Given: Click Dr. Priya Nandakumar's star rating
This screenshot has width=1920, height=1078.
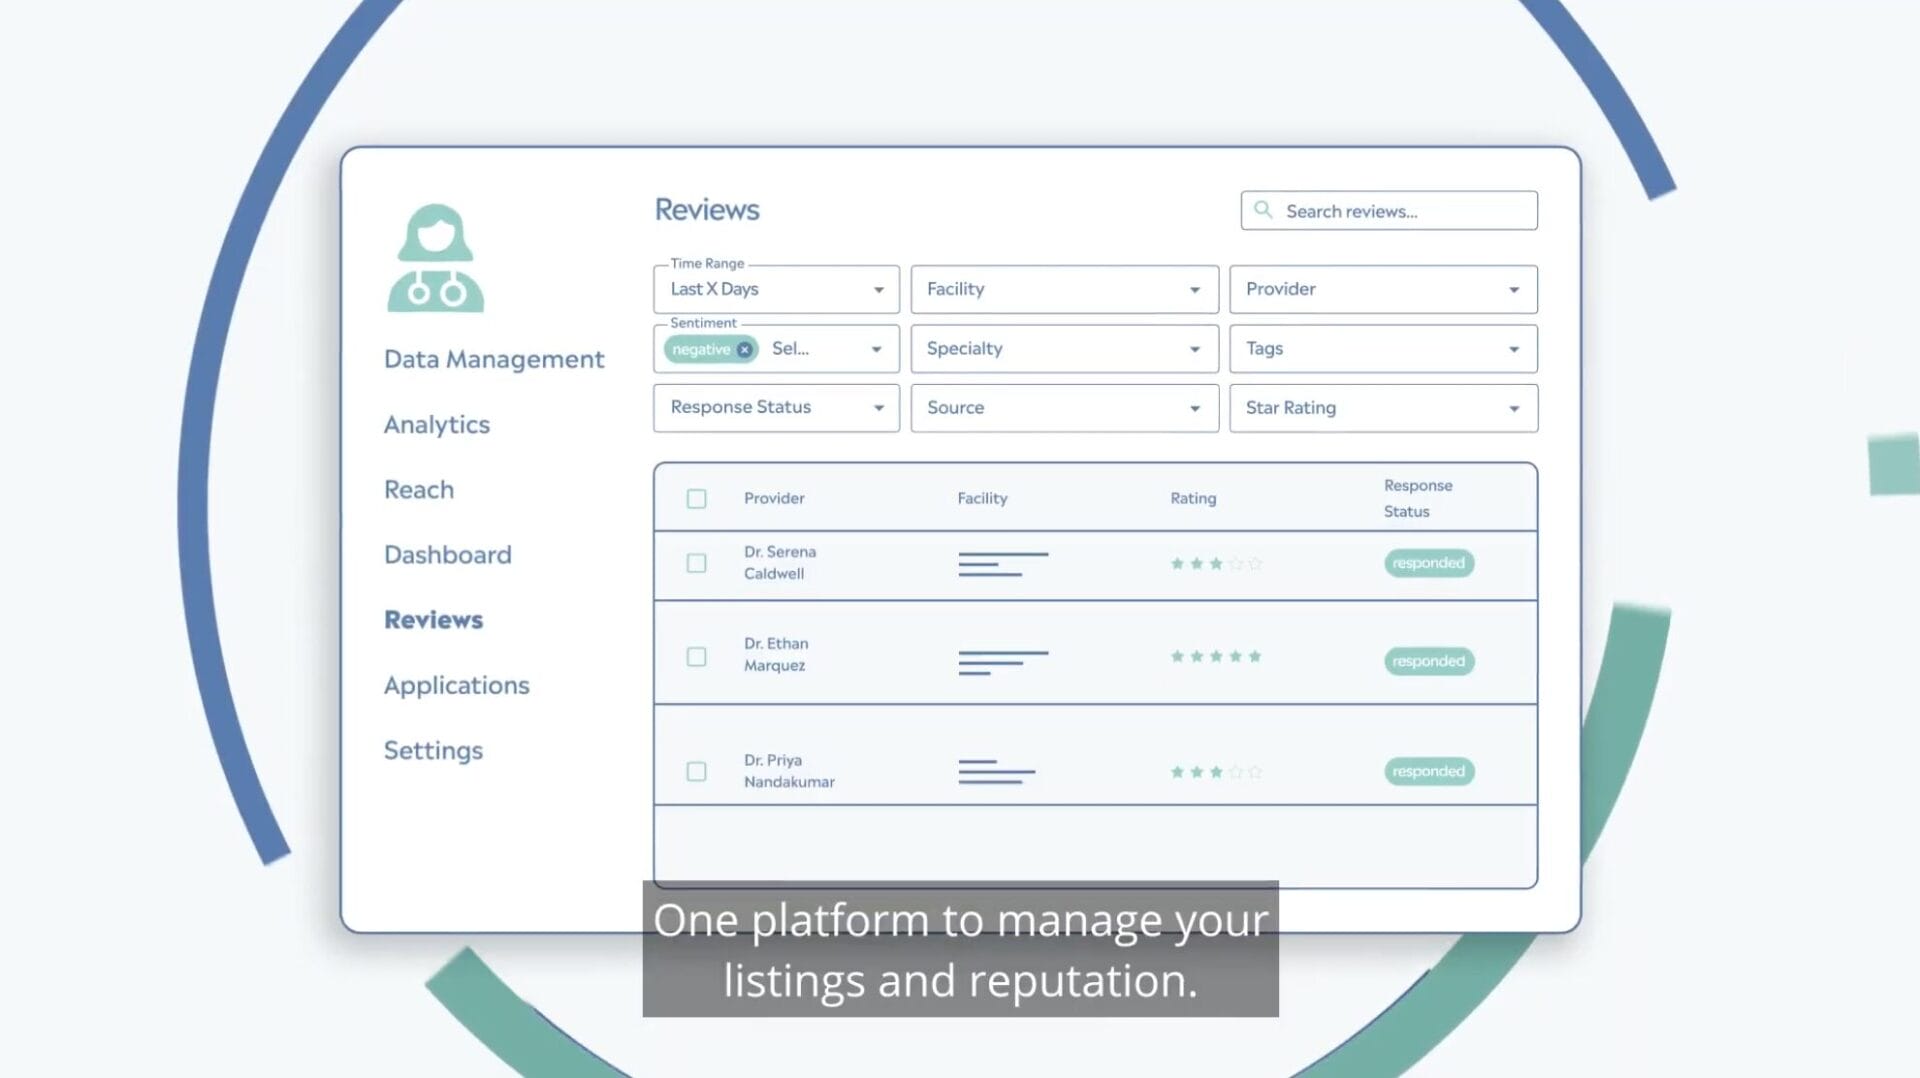Looking at the screenshot, I should click(1215, 772).
